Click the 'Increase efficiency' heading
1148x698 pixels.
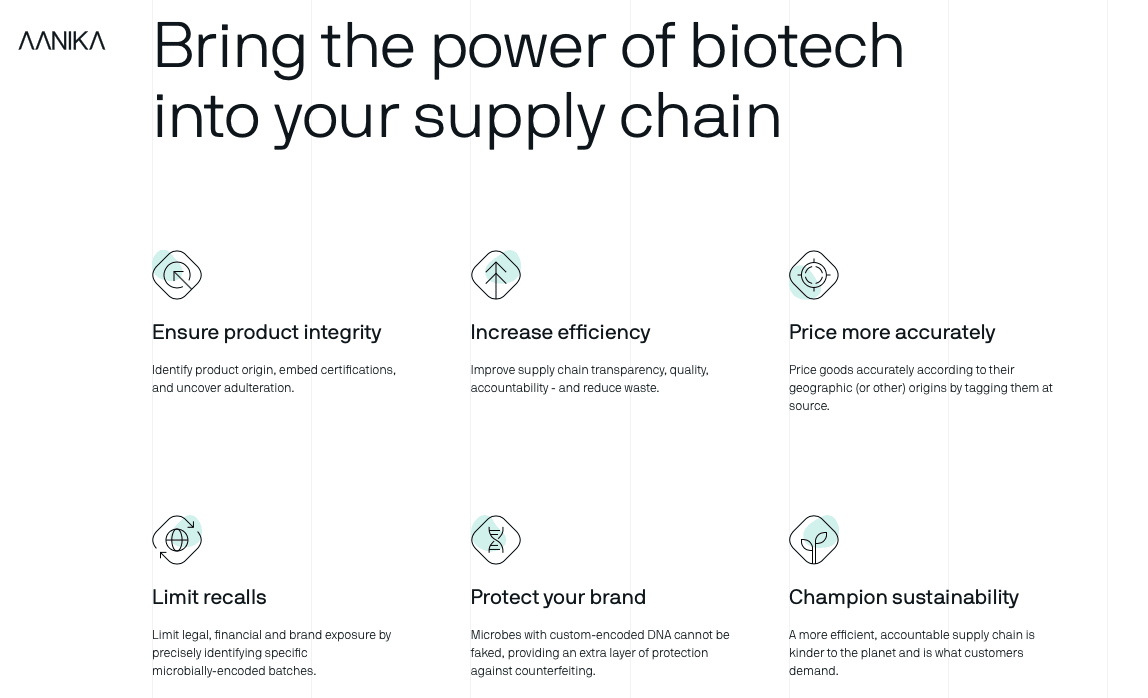click(560, 333)
